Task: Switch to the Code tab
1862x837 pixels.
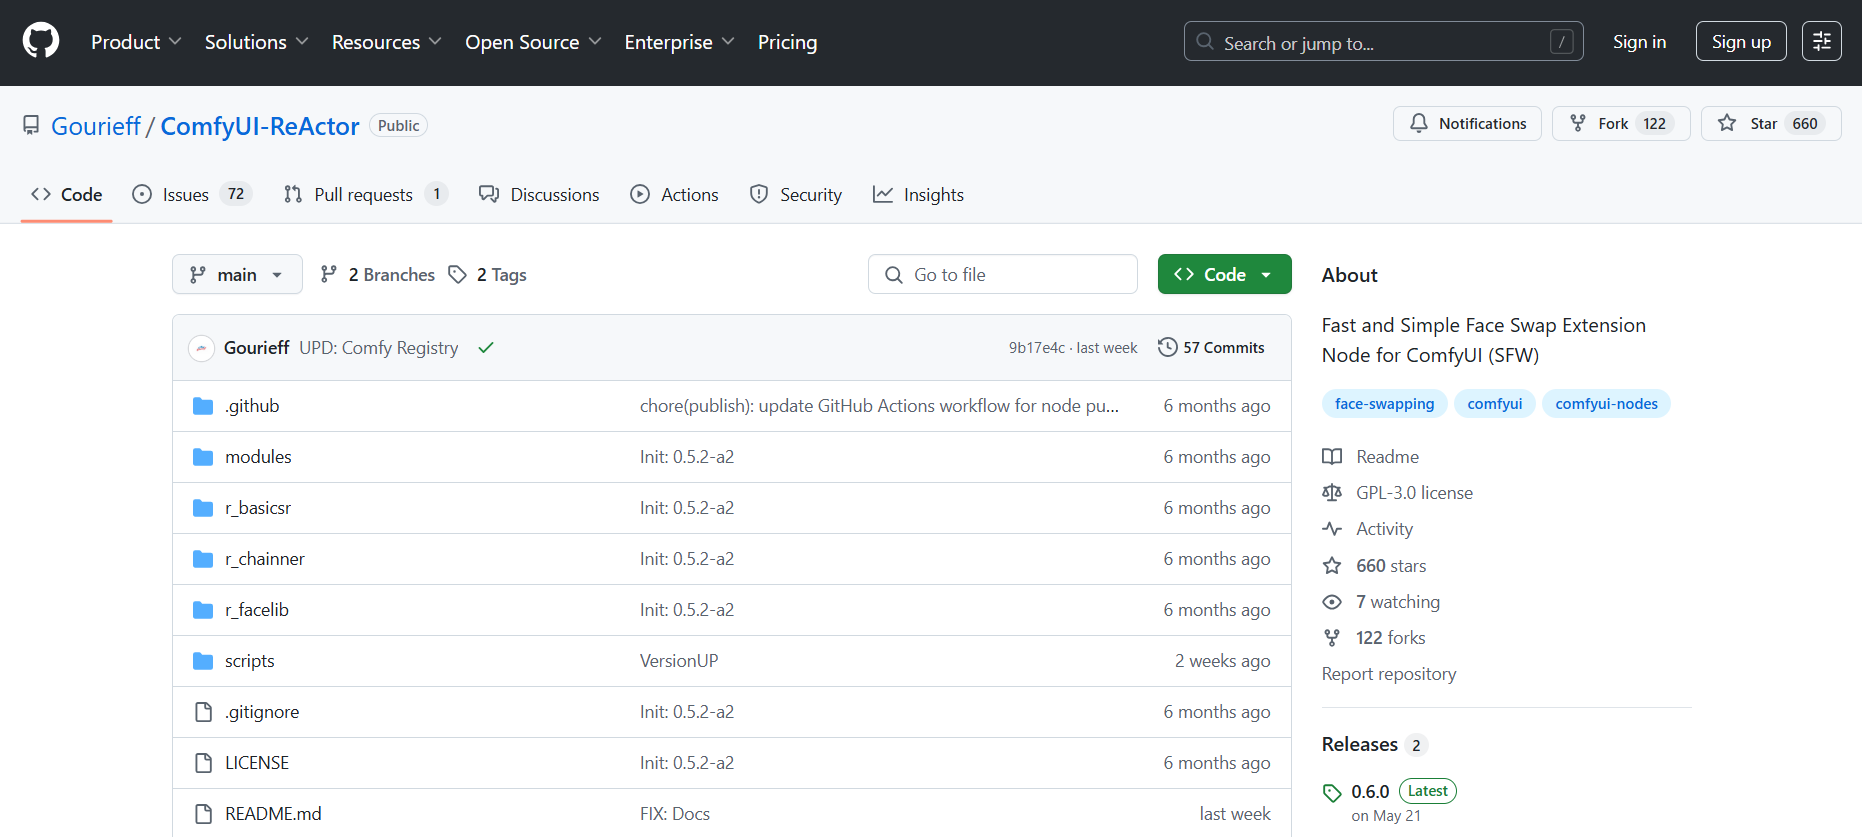Action: pos(67,194)
